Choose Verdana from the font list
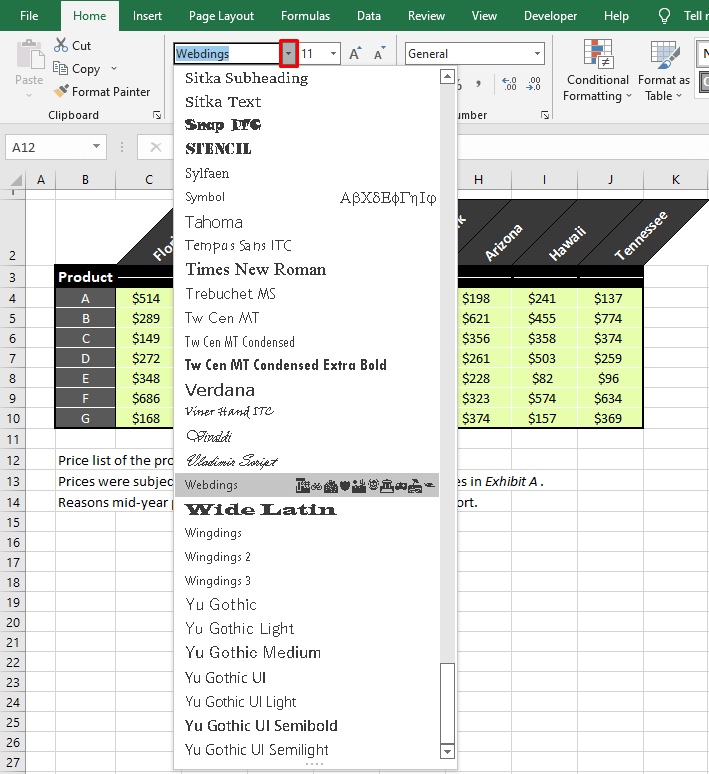 tap(307, 390)
